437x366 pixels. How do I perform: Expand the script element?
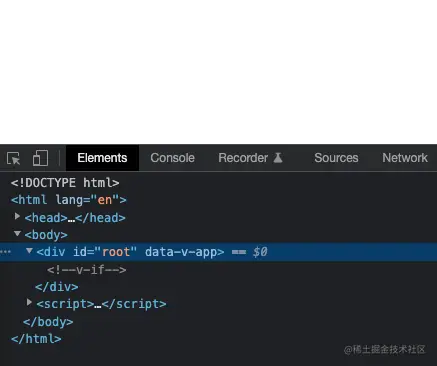[x=29, y=302]
